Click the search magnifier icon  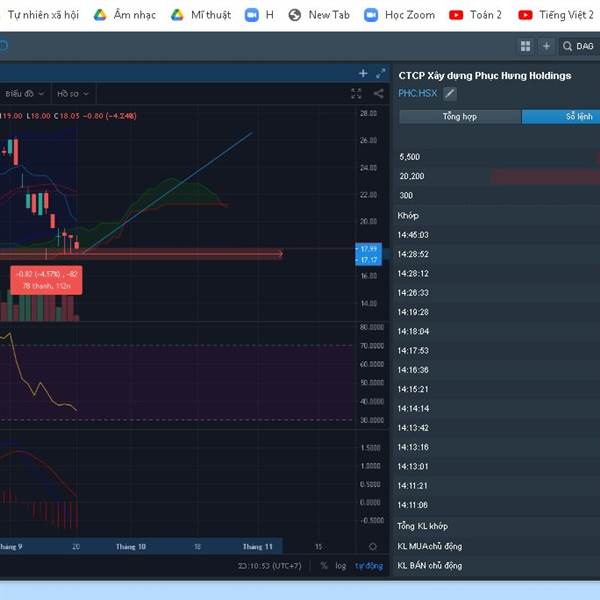567,46
